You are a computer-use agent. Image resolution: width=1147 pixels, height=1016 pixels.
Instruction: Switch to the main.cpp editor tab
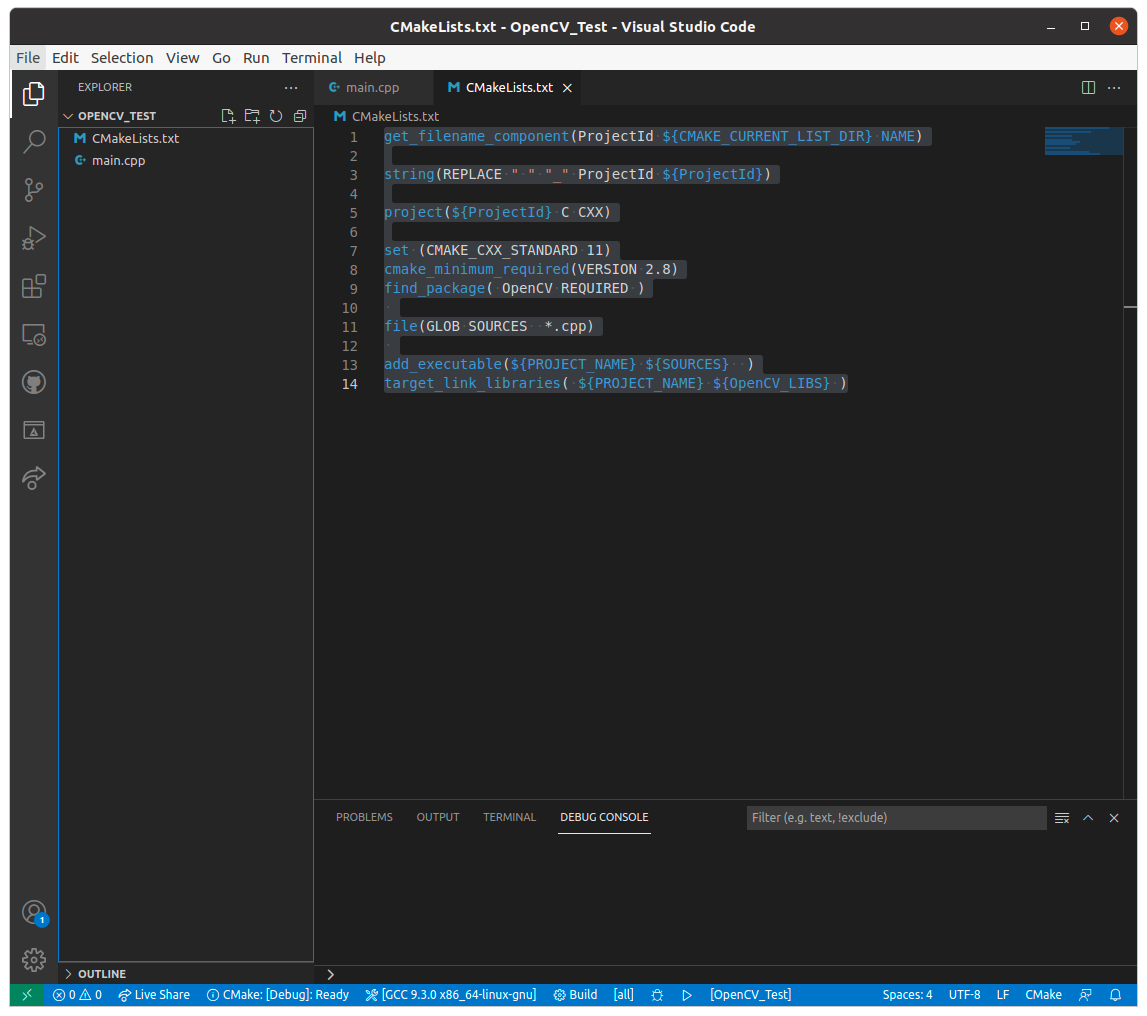tap(372, 88)
